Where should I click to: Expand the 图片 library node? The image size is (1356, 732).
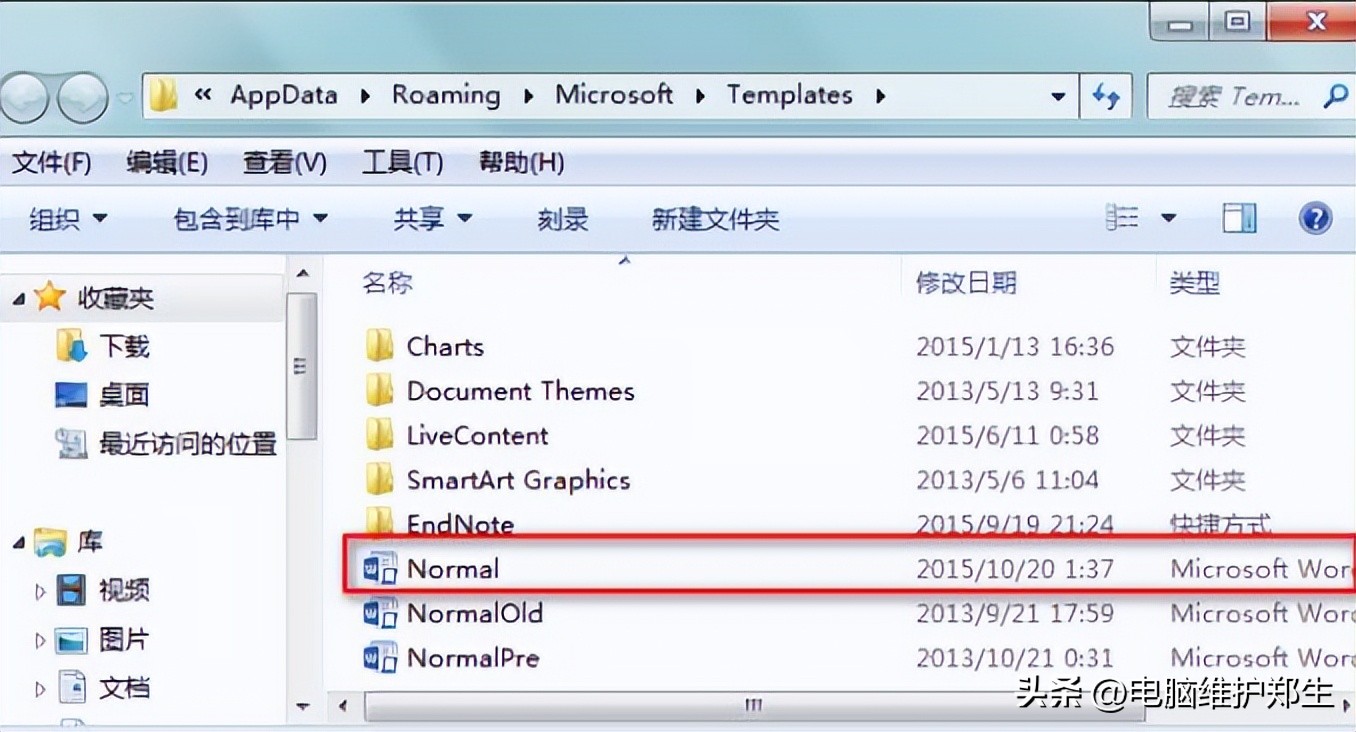[40, 640]
